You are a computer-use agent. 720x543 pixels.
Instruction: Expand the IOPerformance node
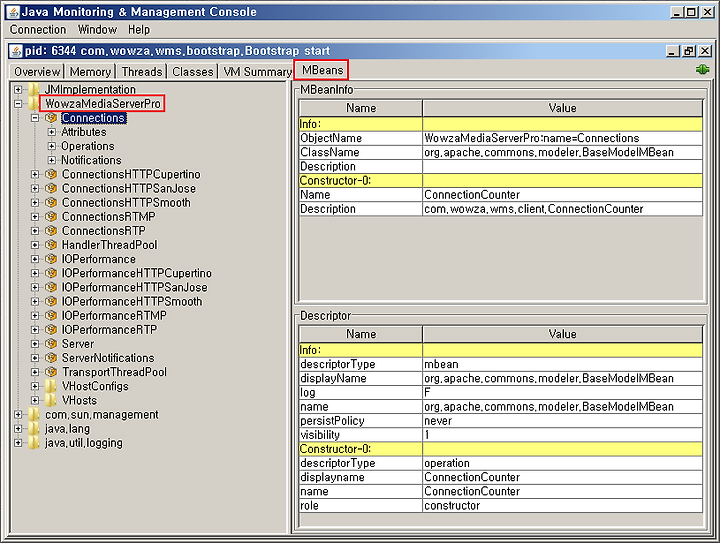point(35,259)
